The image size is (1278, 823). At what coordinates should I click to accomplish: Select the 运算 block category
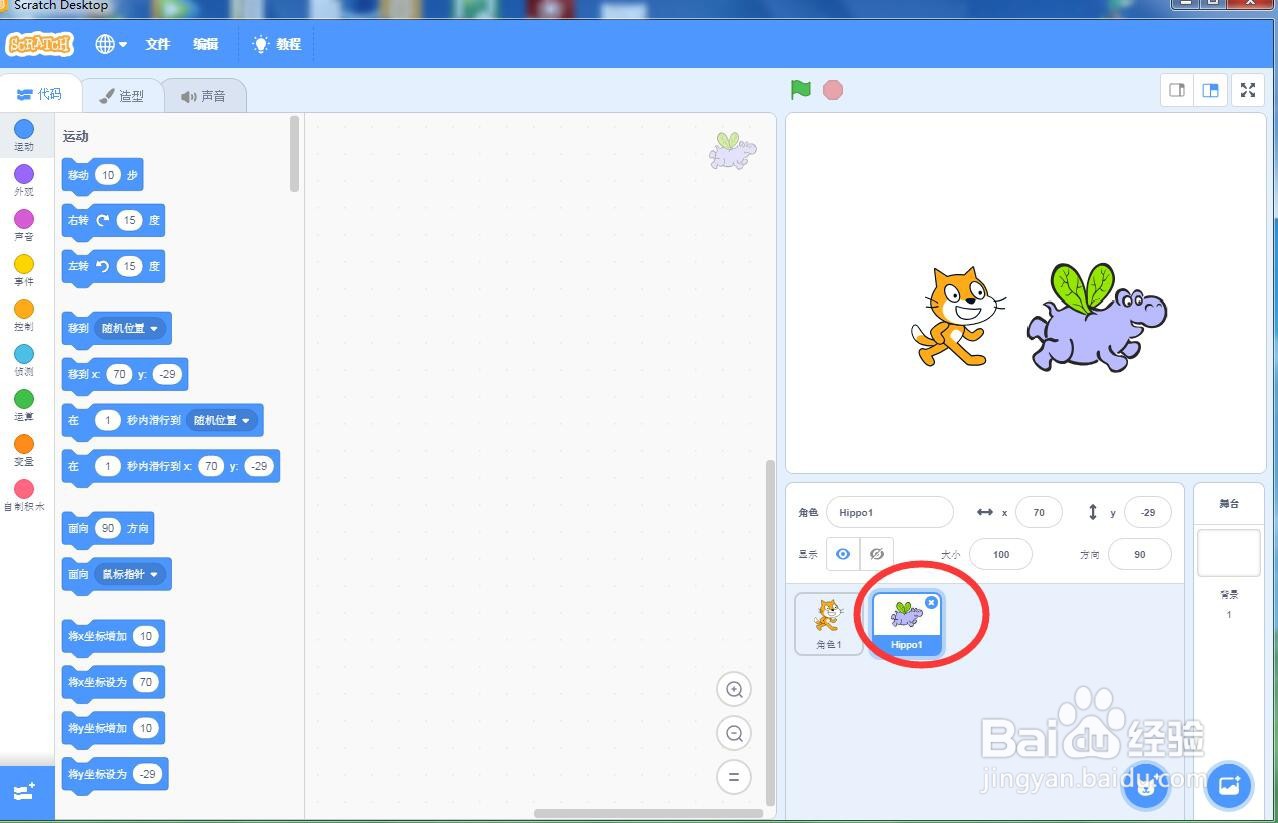(x=24, y=405)
